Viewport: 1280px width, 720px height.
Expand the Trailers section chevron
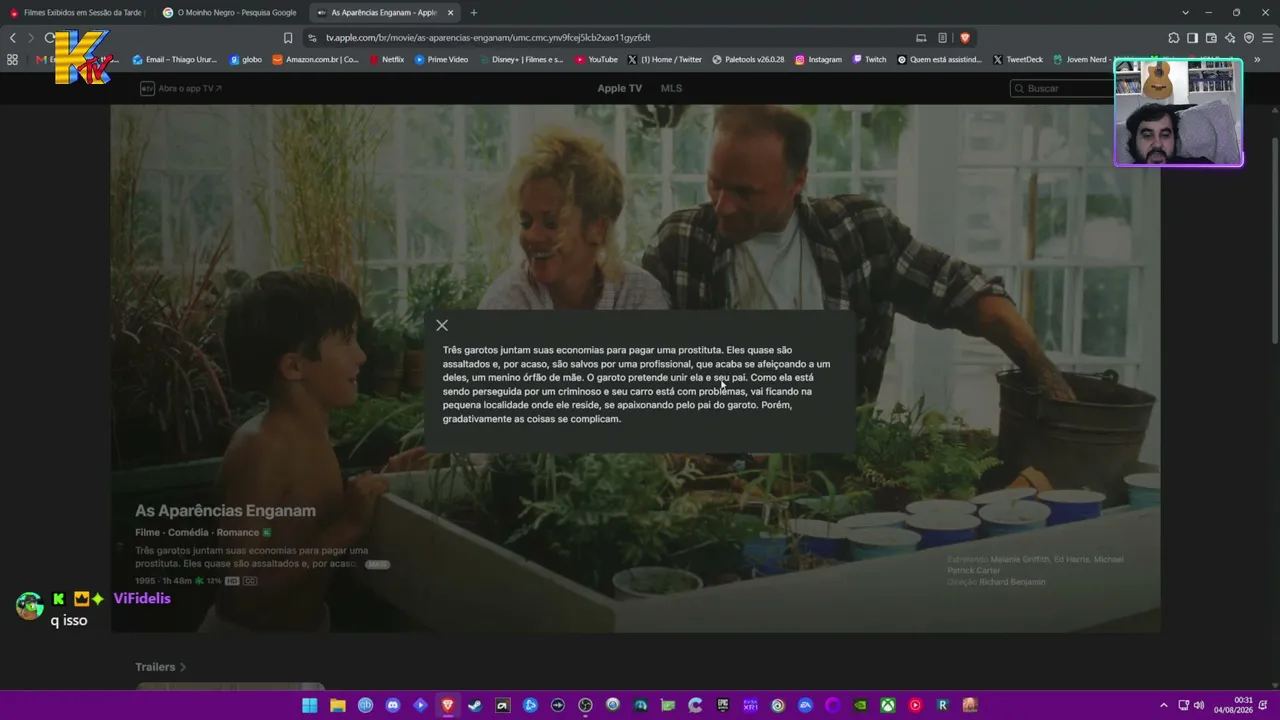click(x=183, y=667)
